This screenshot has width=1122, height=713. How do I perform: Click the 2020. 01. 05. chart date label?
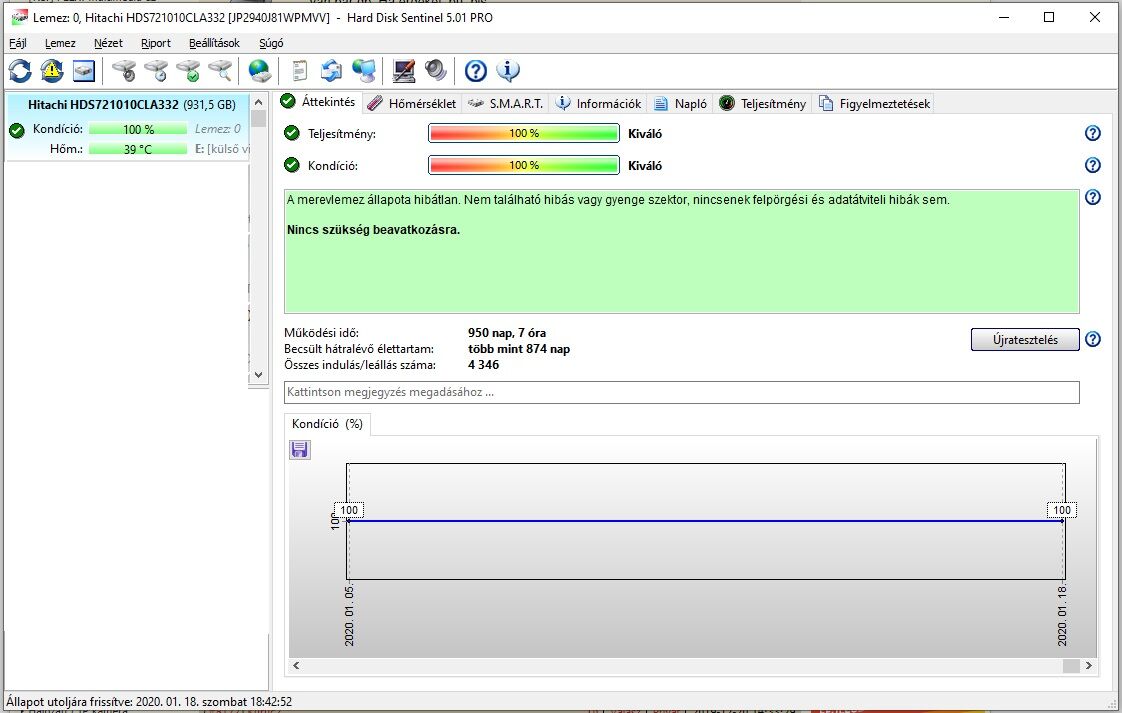point(349,616)
